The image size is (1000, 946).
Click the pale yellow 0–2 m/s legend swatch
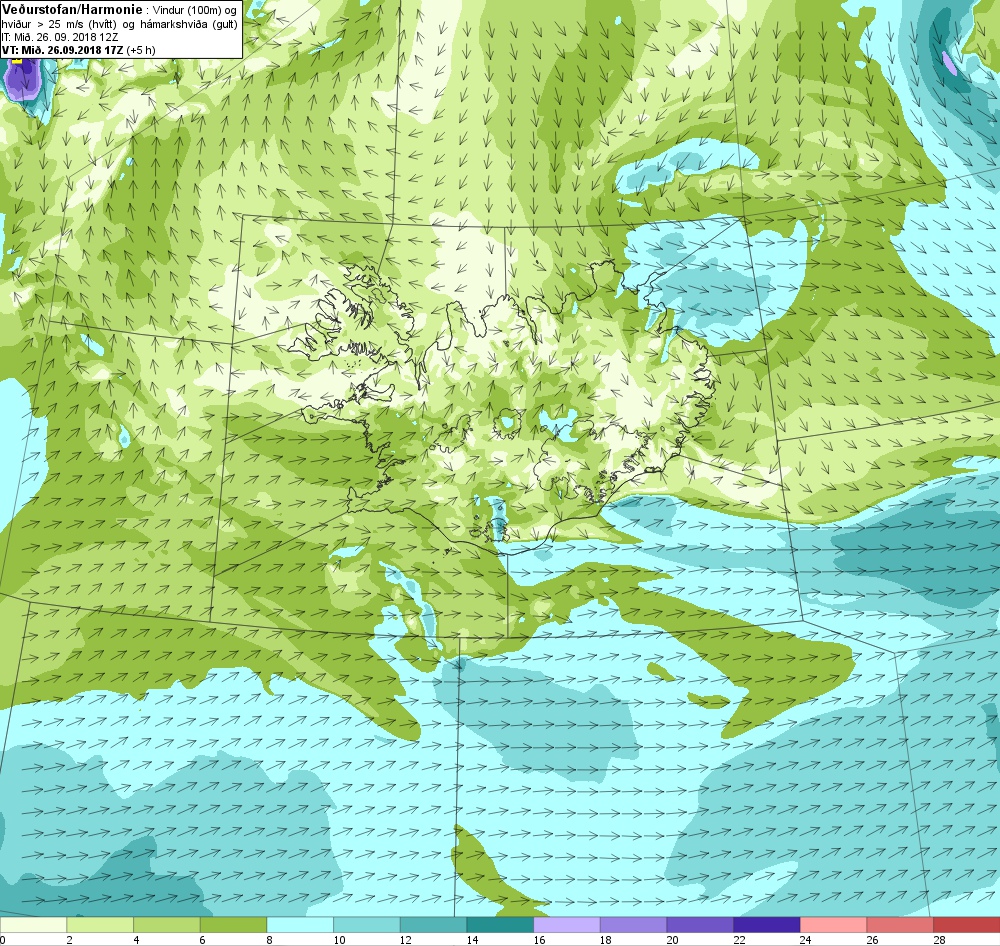pos(33,925)
